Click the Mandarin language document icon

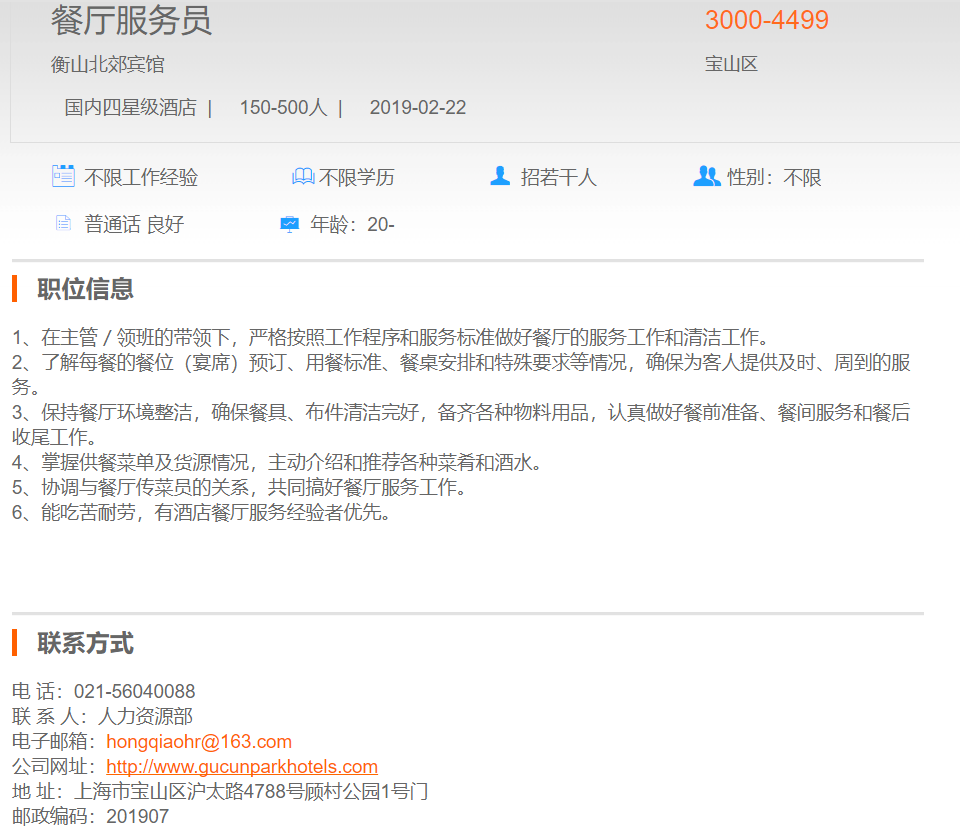click(63, 223)
